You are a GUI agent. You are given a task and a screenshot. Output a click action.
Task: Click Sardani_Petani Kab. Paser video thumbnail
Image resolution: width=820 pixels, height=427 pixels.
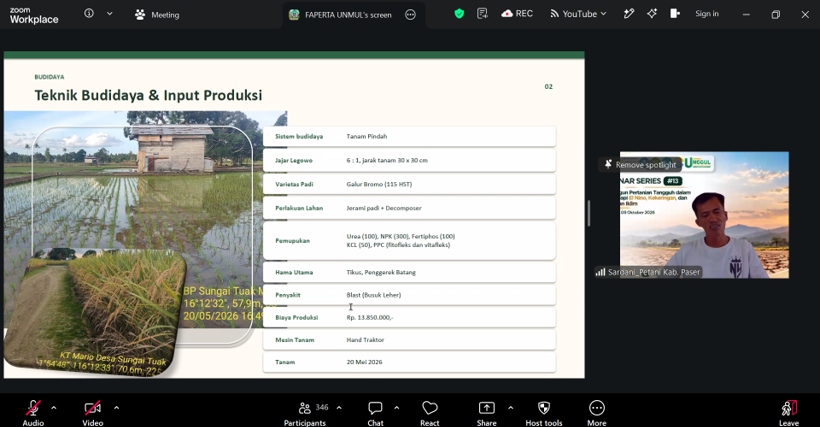coord(704,215)
